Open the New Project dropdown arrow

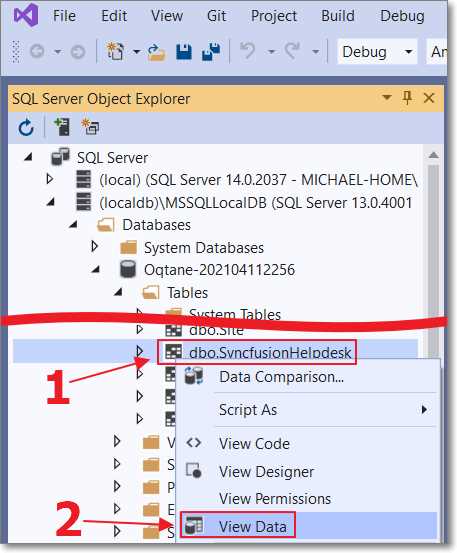click(136, 52)
